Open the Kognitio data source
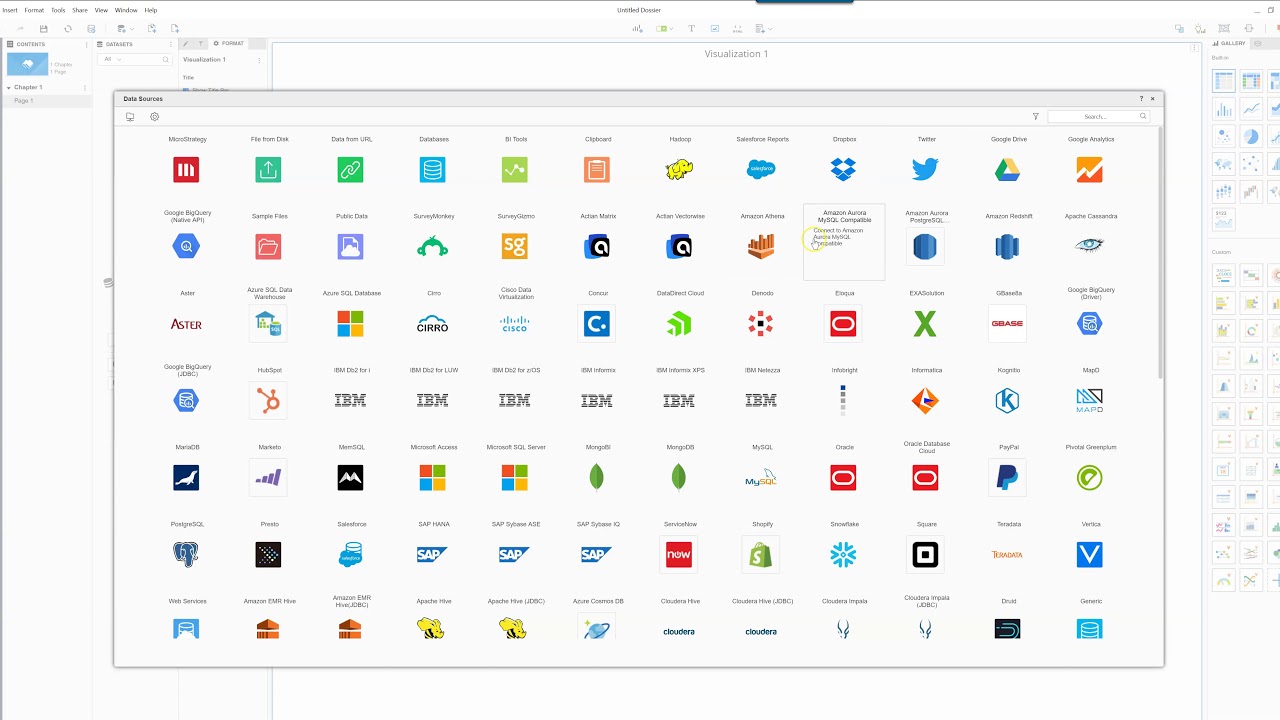Screen dimensions: 1280x720 coord(1007,401)
